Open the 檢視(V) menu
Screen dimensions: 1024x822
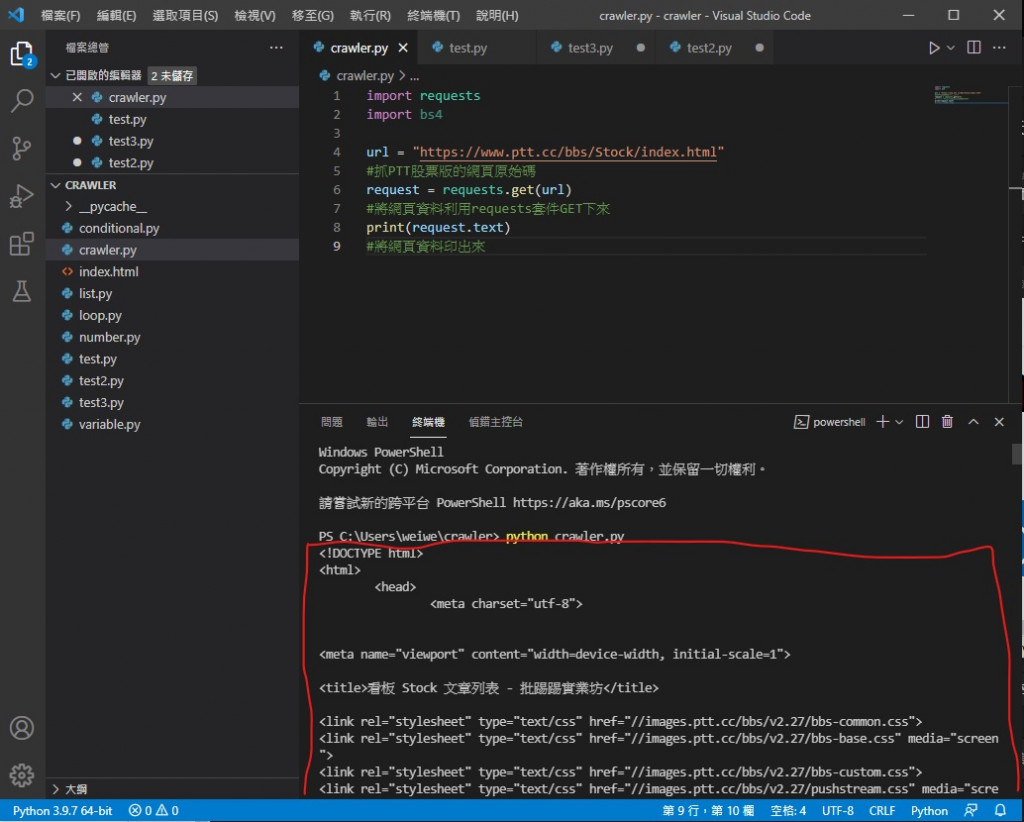pyautogui.click(x=255, y=15)
